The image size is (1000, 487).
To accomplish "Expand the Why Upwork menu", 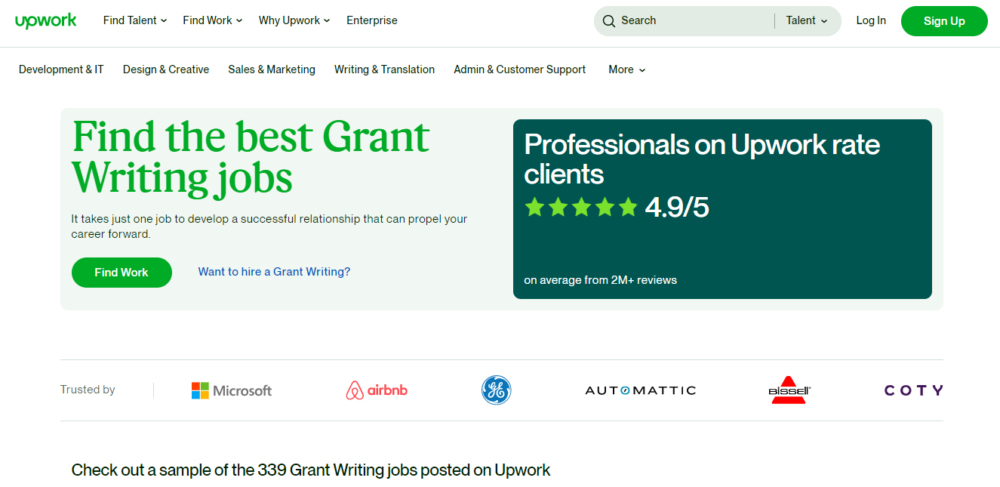I will click(294, 20).
